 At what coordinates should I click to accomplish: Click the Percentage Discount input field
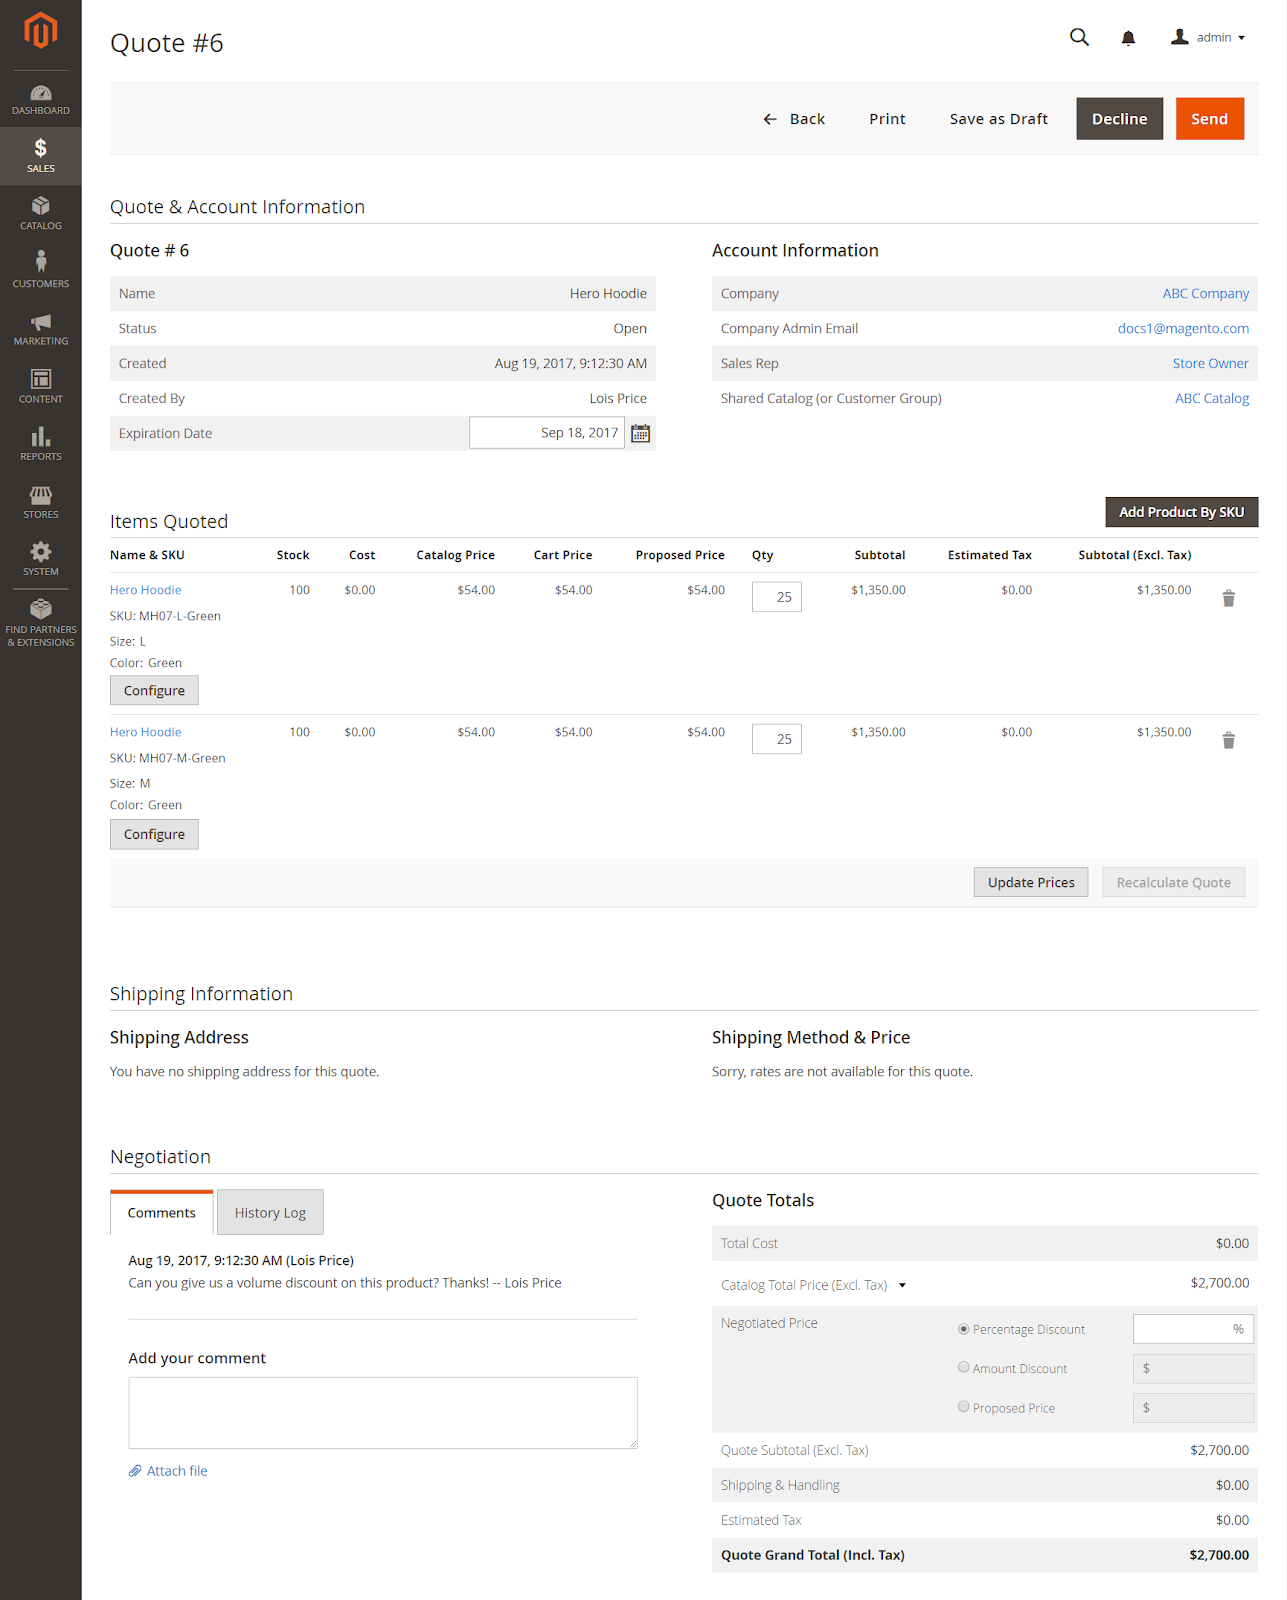1193,1329
